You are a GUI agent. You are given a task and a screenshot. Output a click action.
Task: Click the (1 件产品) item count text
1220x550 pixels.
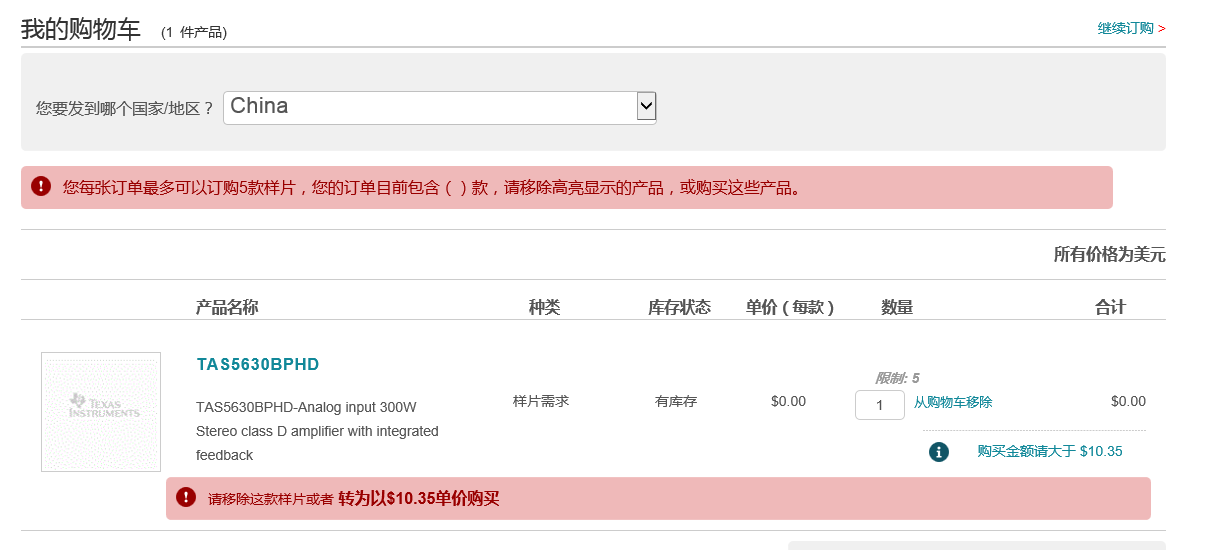tap(194, 32)
